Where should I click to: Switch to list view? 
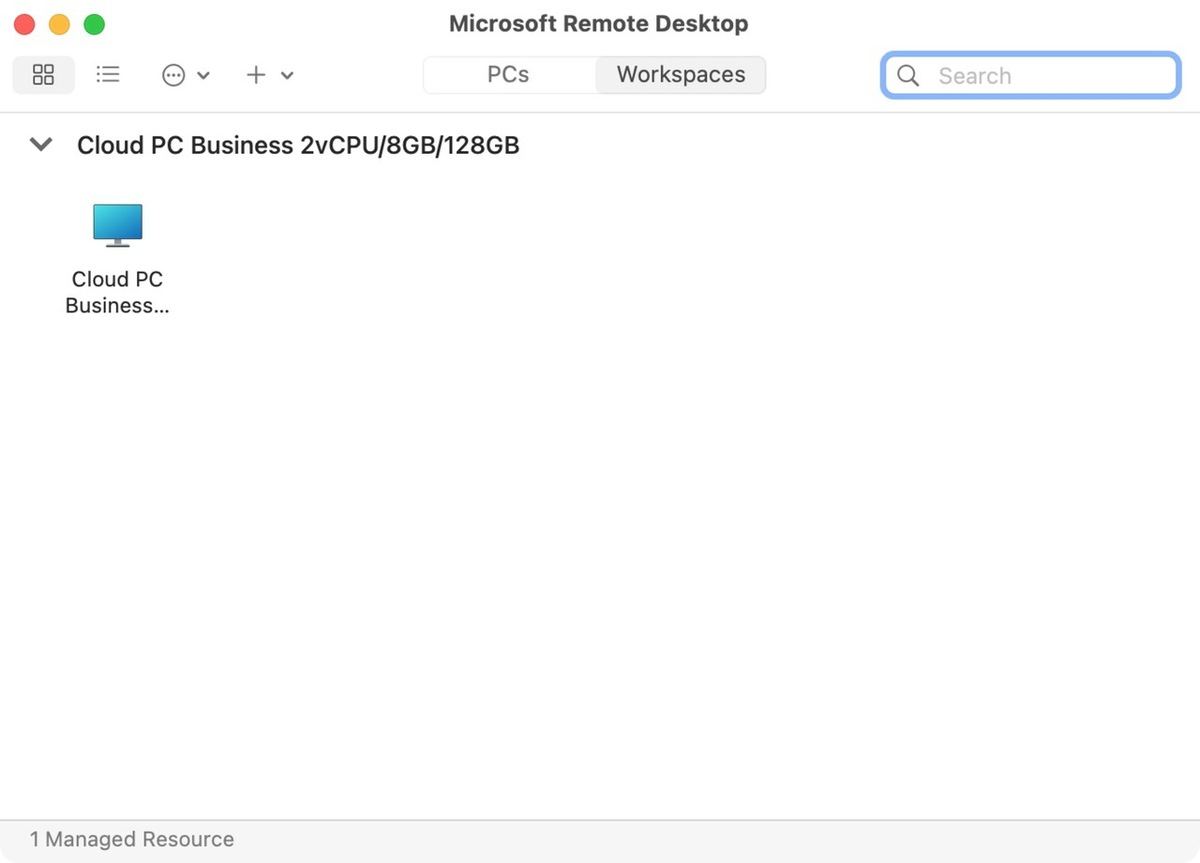pyautogui.click(x=108, y=75)
